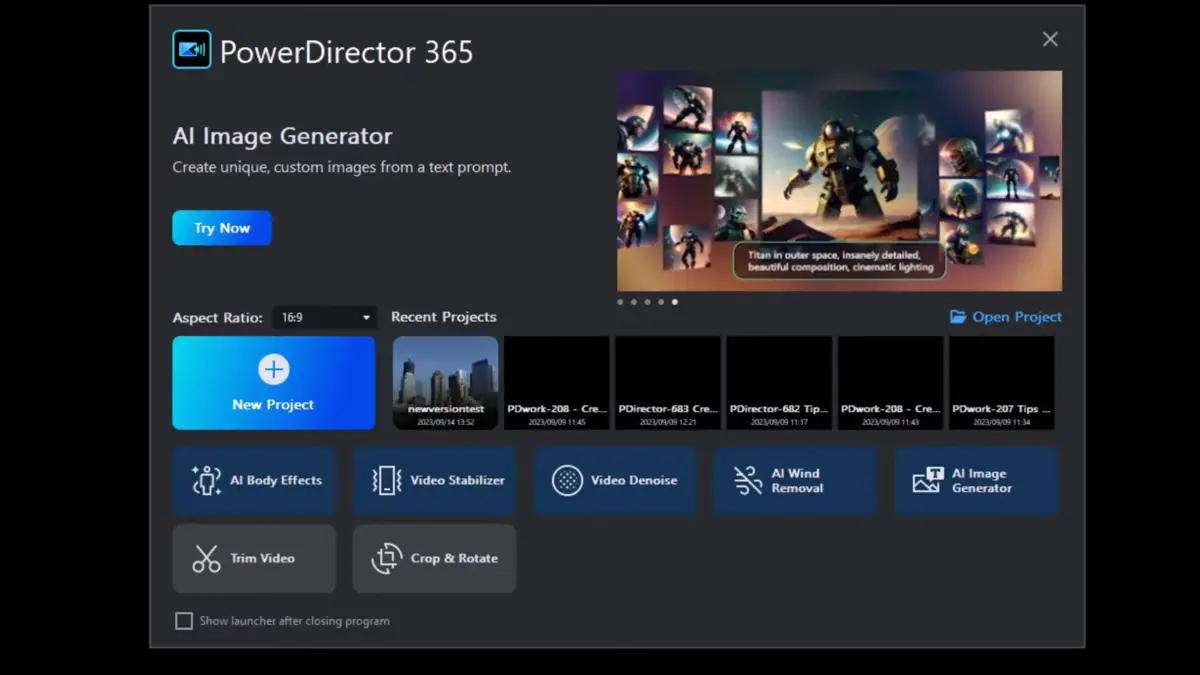Open the AI Wind Removal tool
This screenshot has width=1200, height=675.
(795, 481)
